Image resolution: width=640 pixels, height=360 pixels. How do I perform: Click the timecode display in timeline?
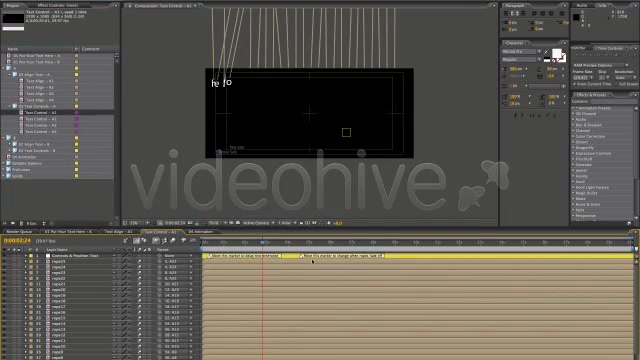click(x=17, y=240)
